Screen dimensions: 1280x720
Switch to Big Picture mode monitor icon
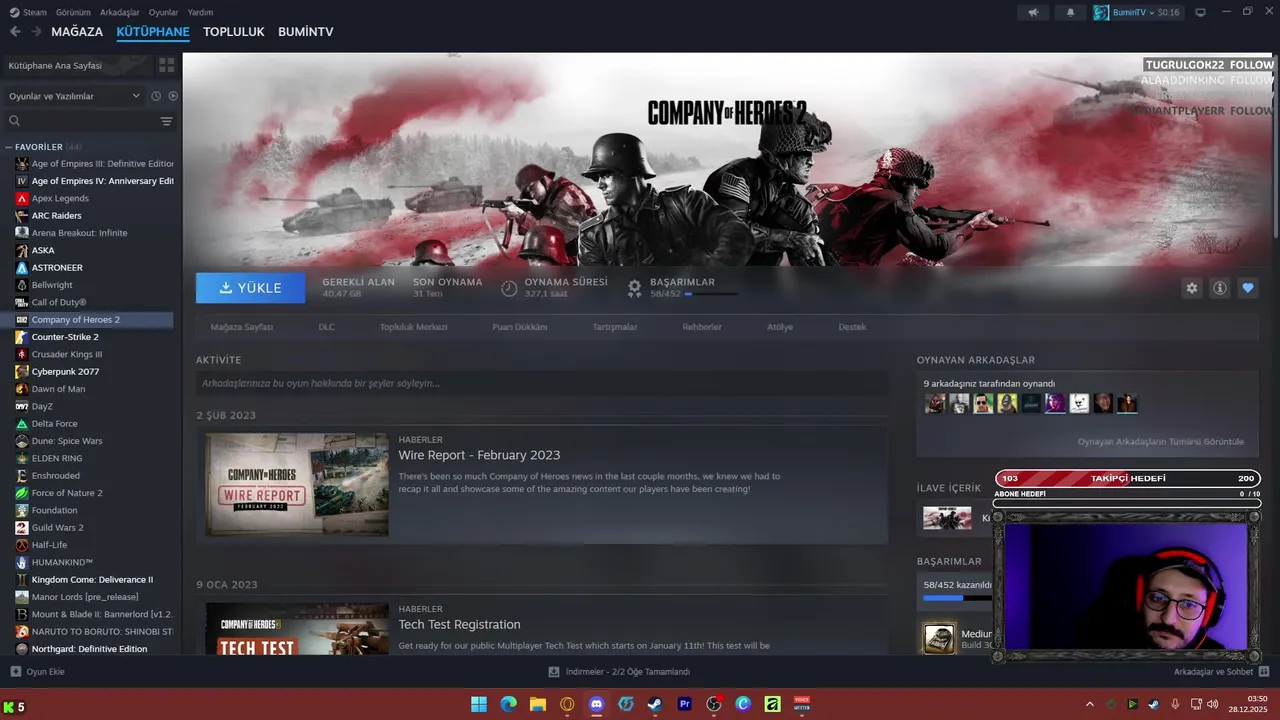click(1200, 12)
